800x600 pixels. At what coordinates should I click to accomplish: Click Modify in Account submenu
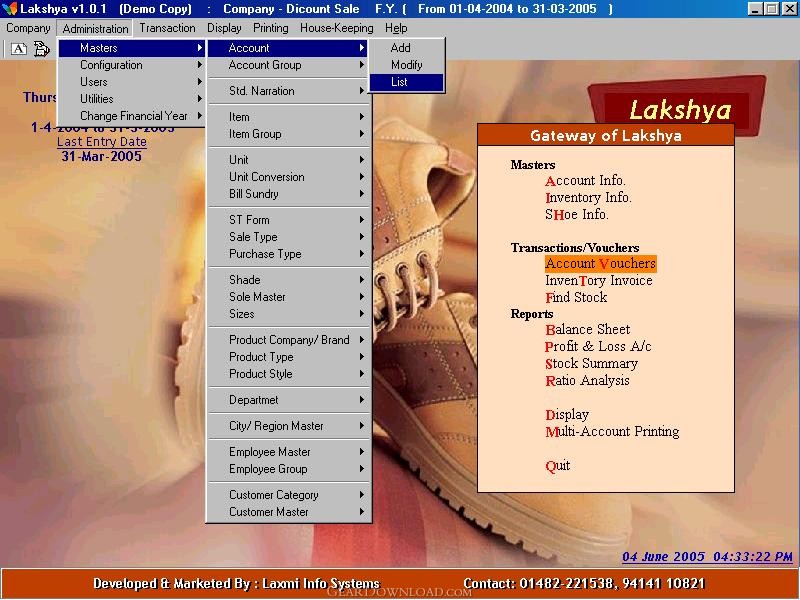406,65
